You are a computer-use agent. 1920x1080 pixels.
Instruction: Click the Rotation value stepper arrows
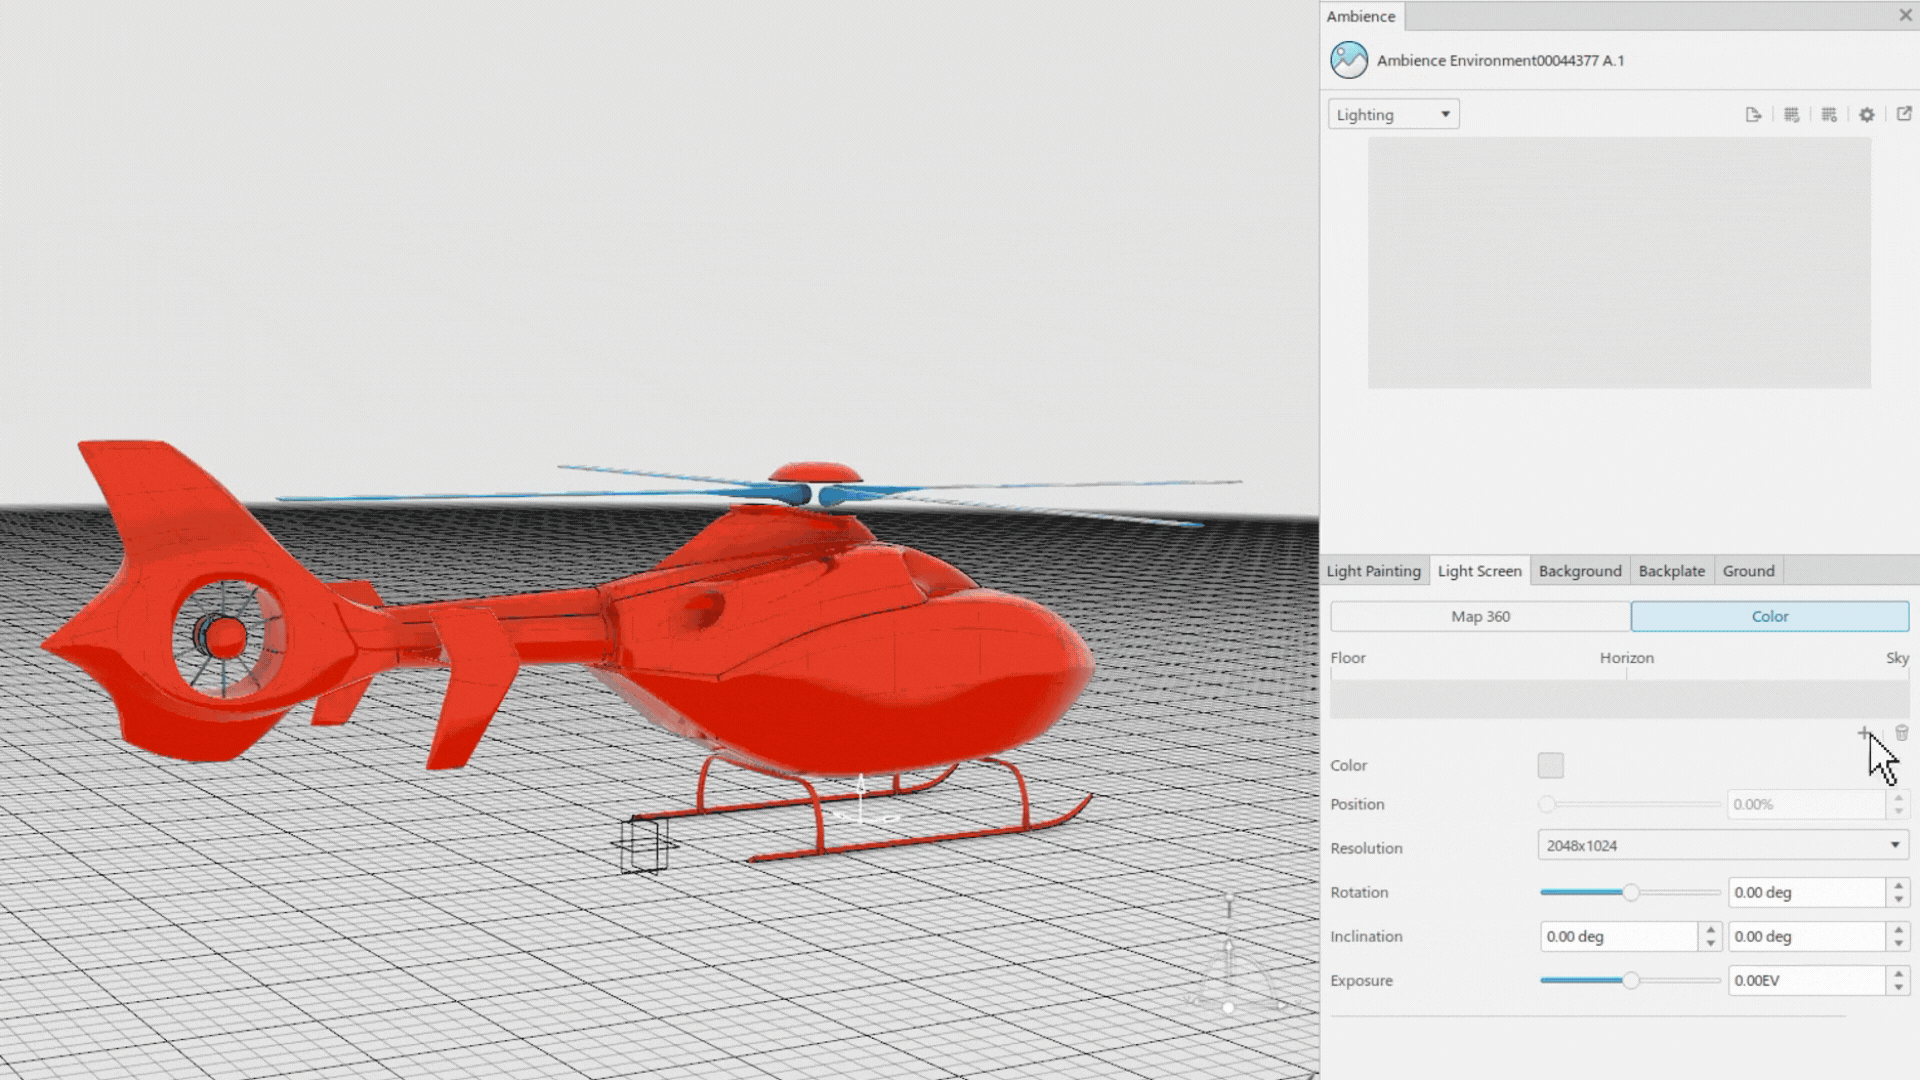(x=1898, y=892)
